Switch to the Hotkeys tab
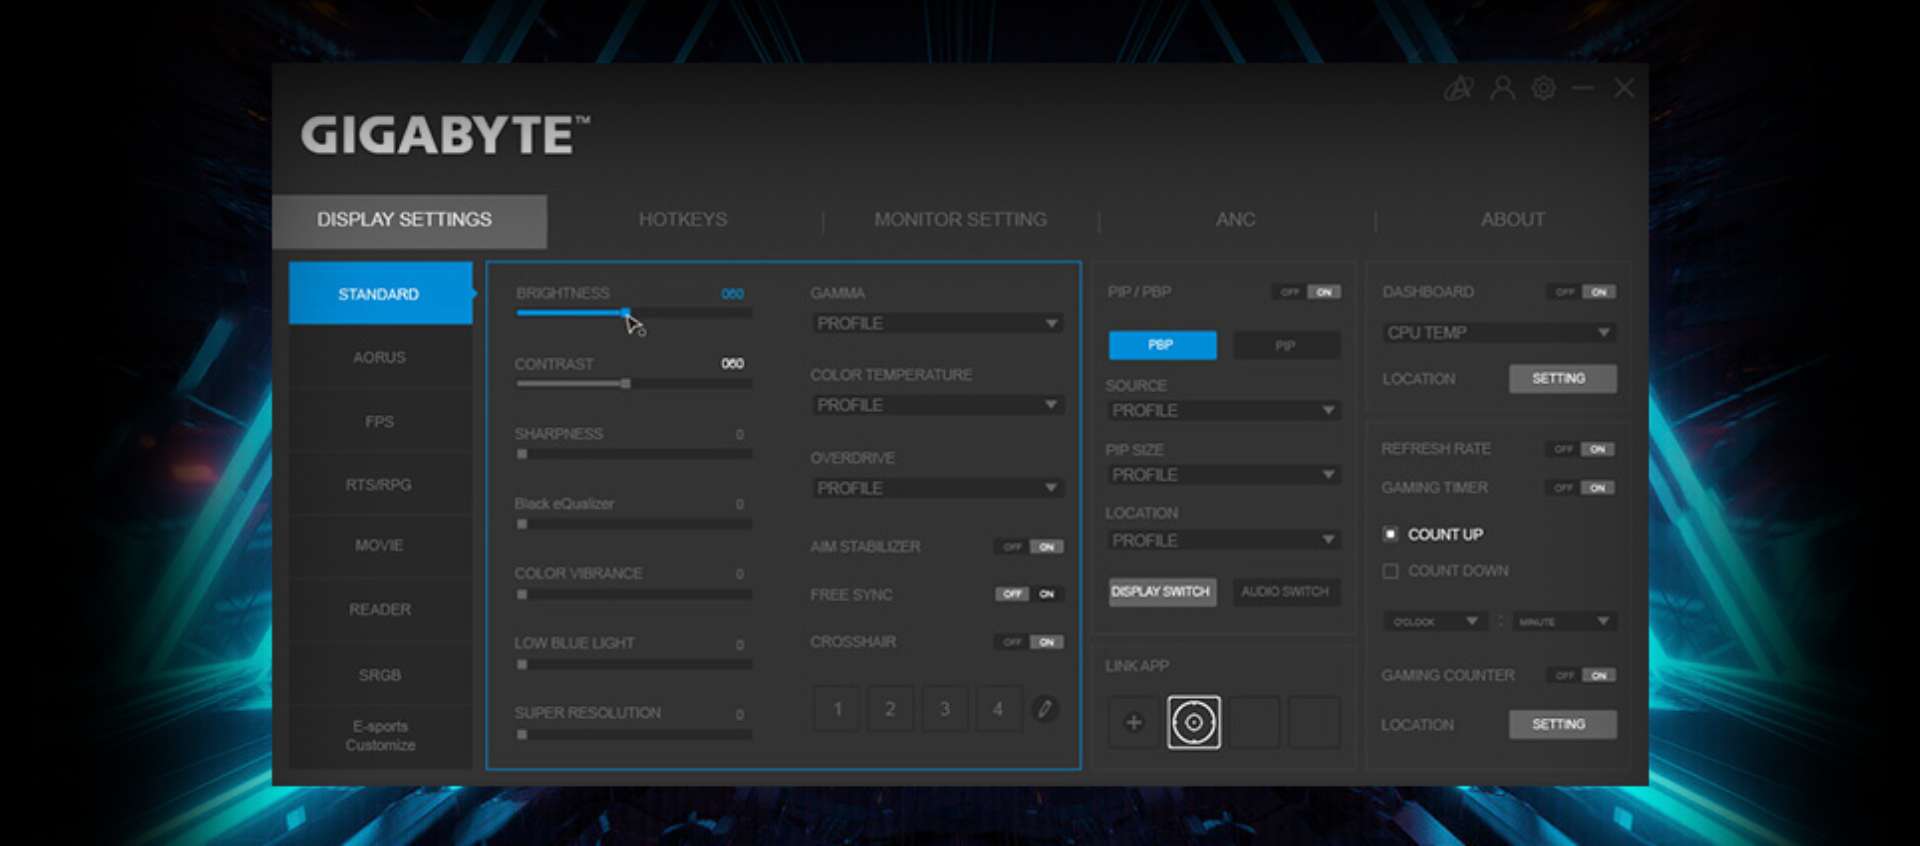 tap(683, 219)
